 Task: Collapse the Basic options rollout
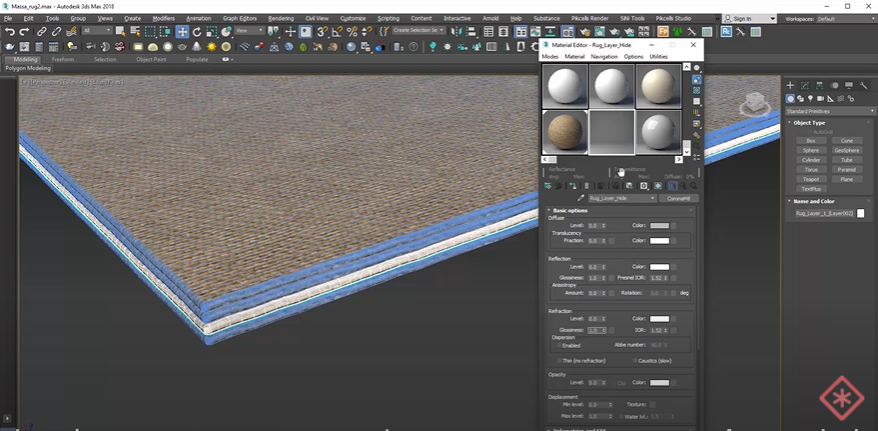(x=572, y=210)
